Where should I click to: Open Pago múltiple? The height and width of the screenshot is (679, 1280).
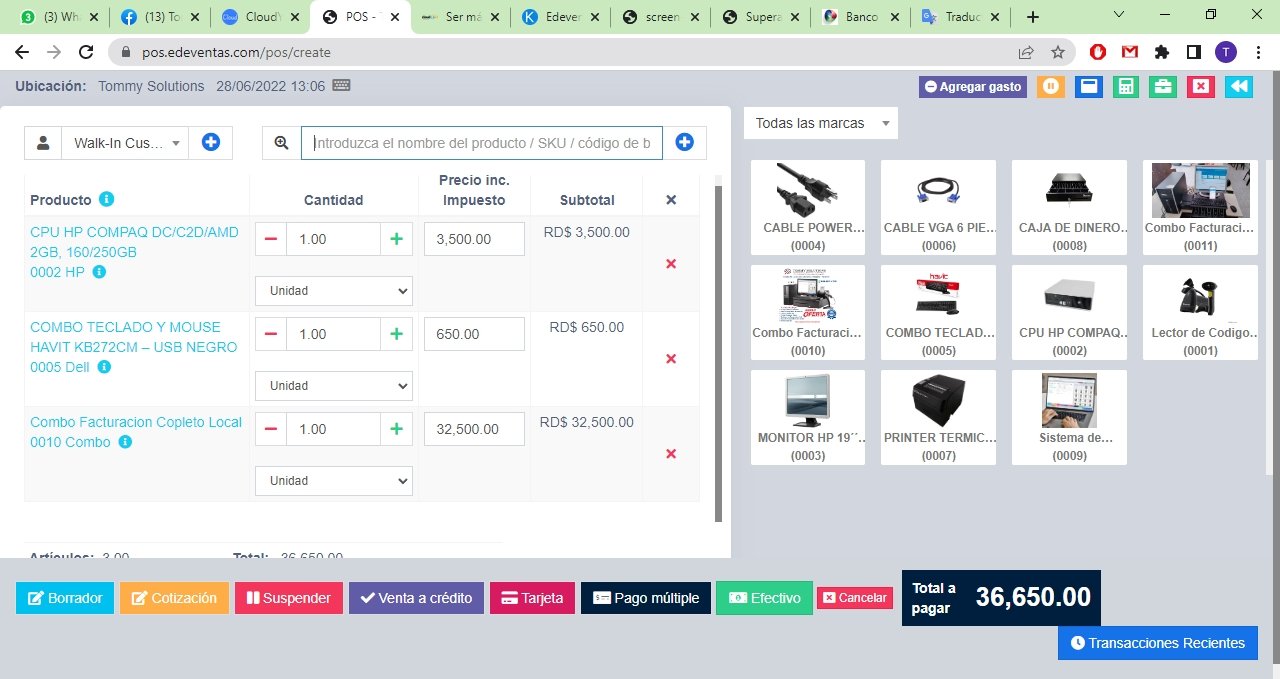click(646, 598)
